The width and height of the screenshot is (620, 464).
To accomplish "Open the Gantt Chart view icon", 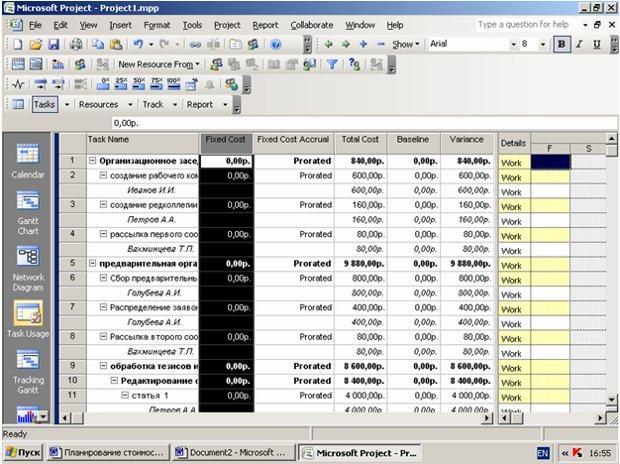I will [28, 201].
